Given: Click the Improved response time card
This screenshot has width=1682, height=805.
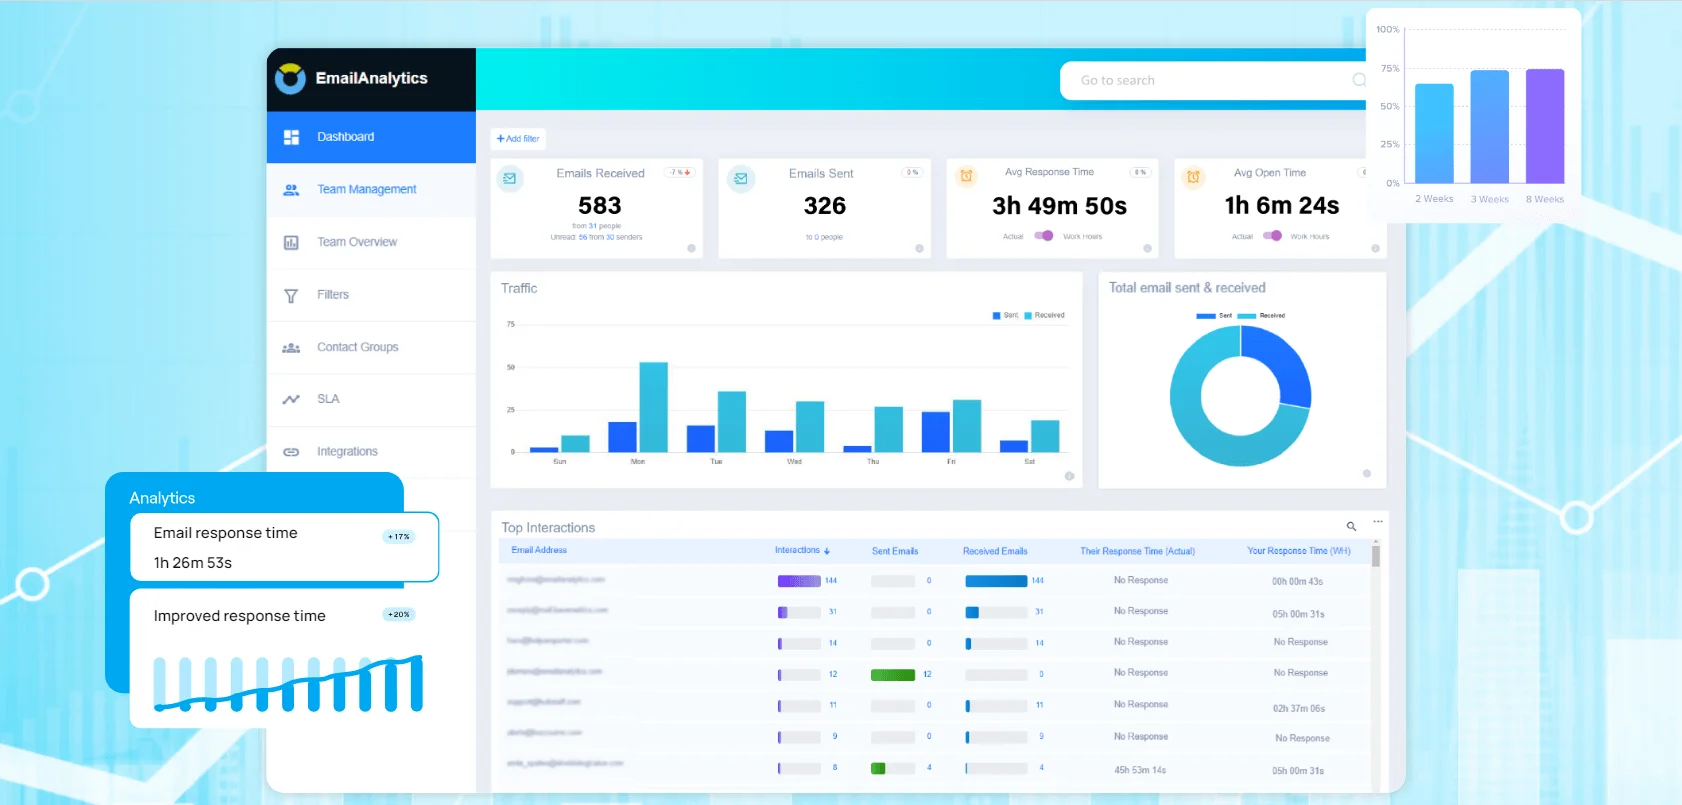Looking at the screenshot, I should pos(284,658).
